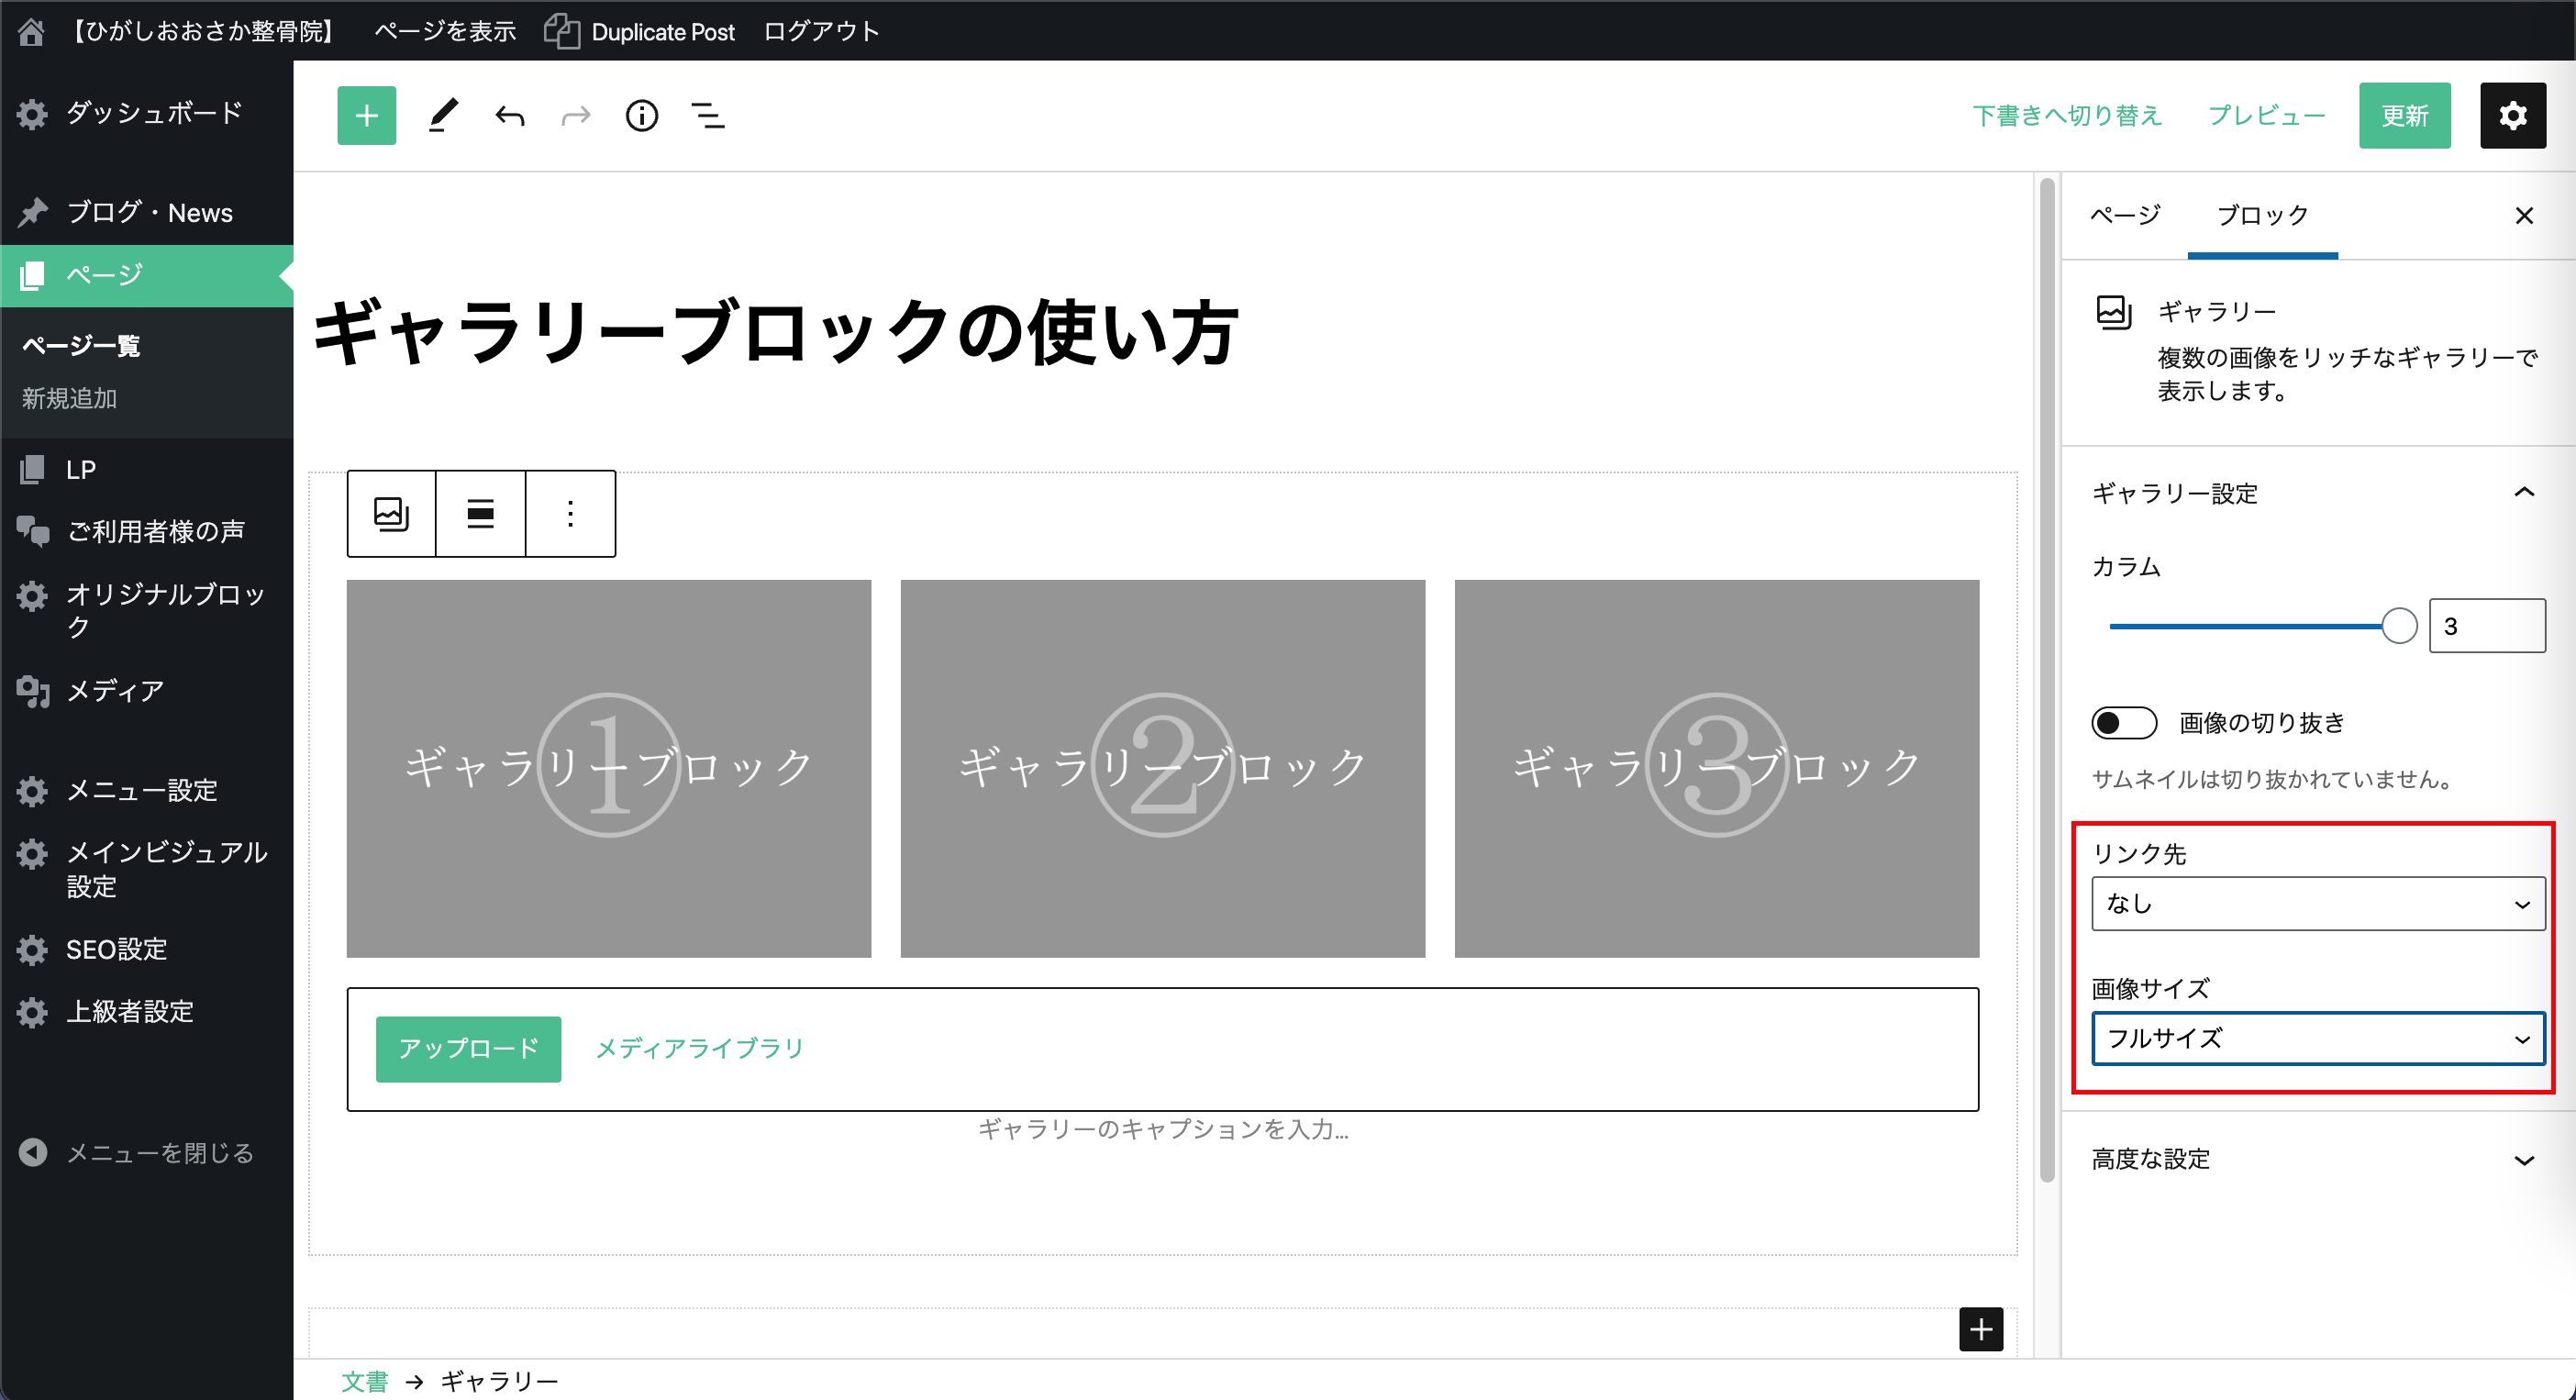Open the document info circle icon

click(x=641, y=116)
